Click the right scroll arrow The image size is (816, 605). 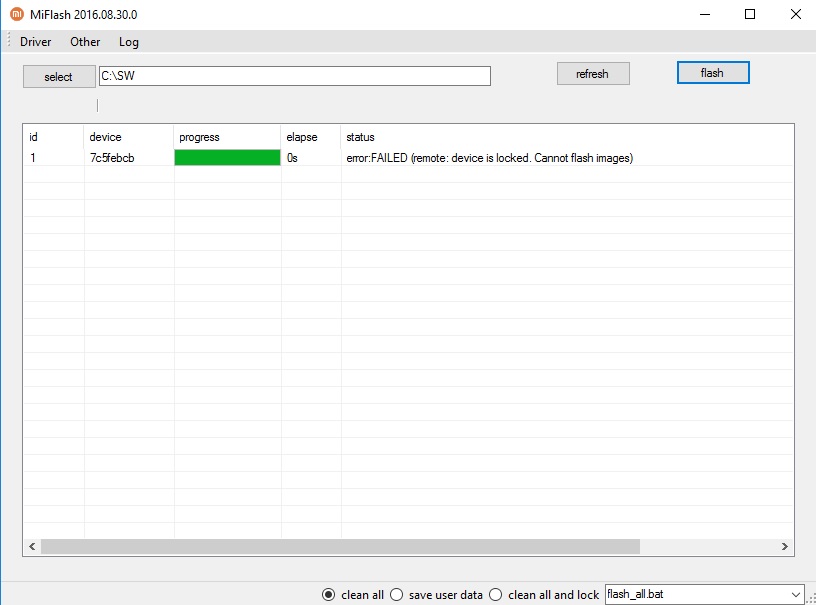[x=784, y=546]
